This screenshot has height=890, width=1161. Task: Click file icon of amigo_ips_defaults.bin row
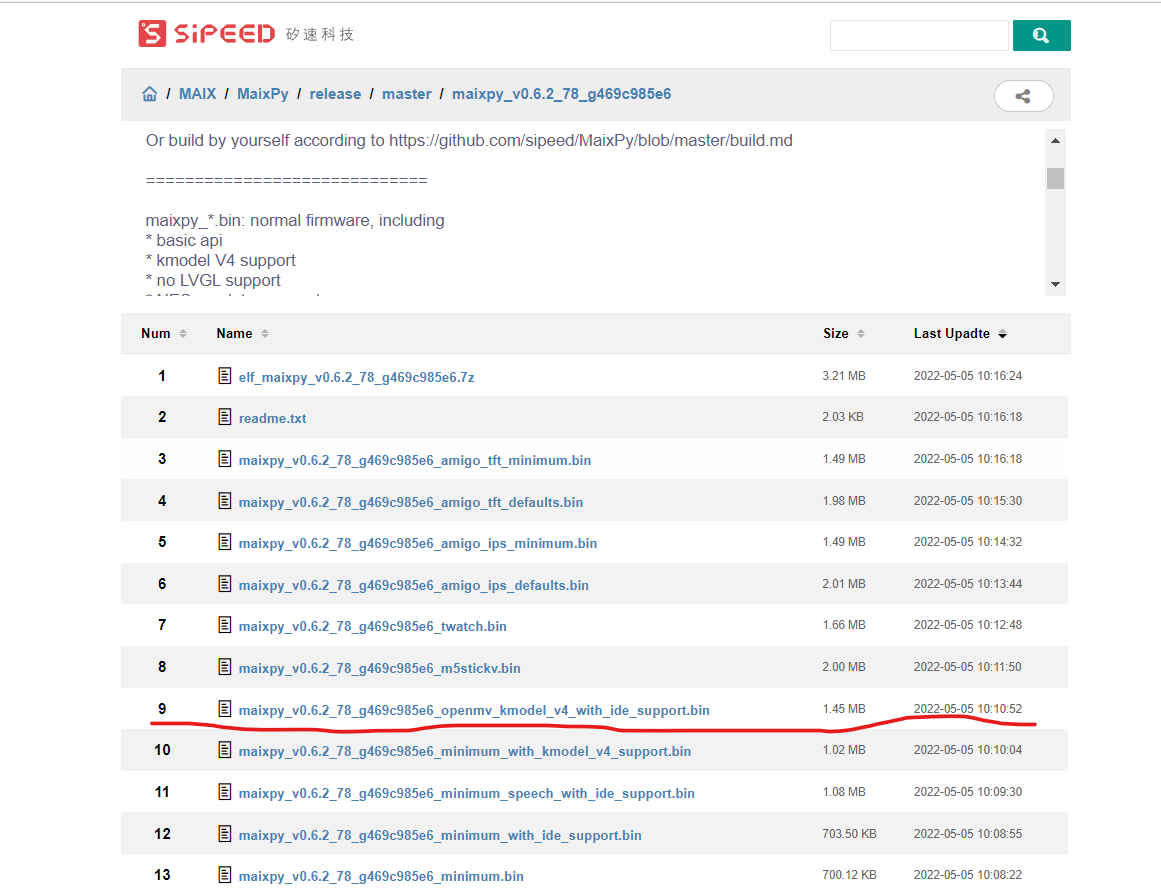coord(225,584)
